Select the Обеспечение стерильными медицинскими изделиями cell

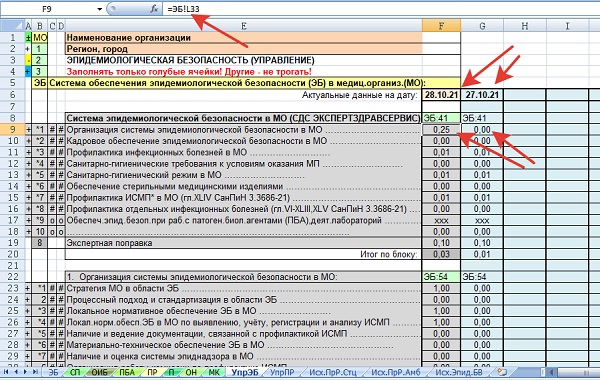click(243, 186)
